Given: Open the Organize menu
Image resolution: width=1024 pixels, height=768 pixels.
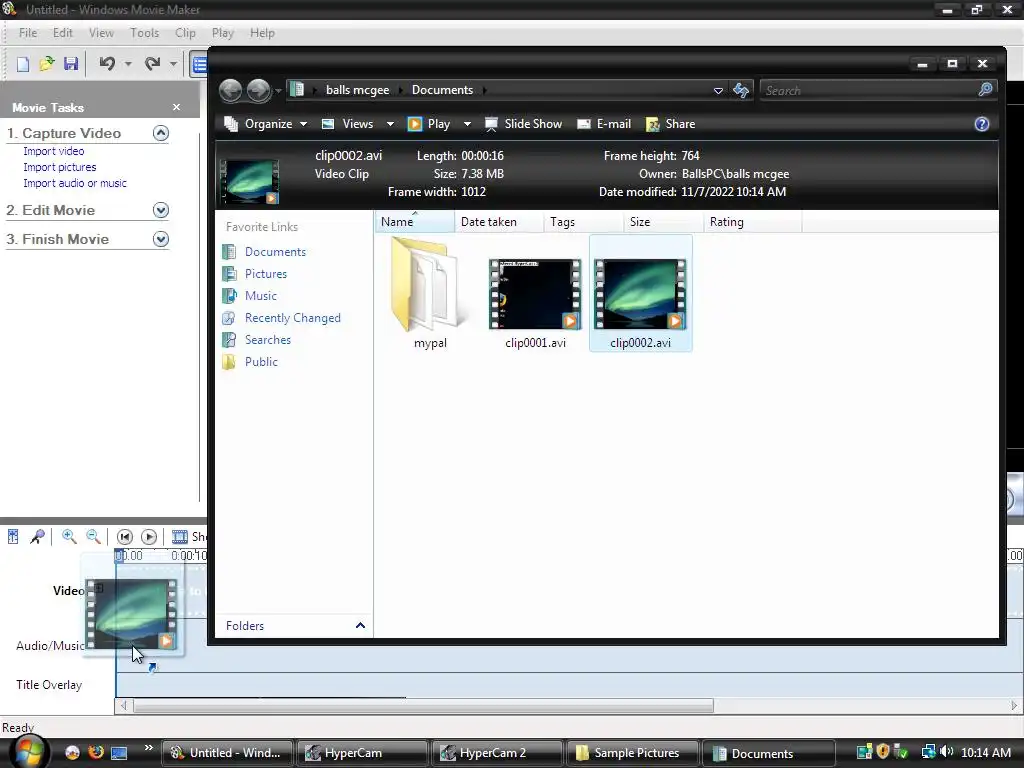Looking at the screenshot, I should pyautogui.click(x=265, y=124).
